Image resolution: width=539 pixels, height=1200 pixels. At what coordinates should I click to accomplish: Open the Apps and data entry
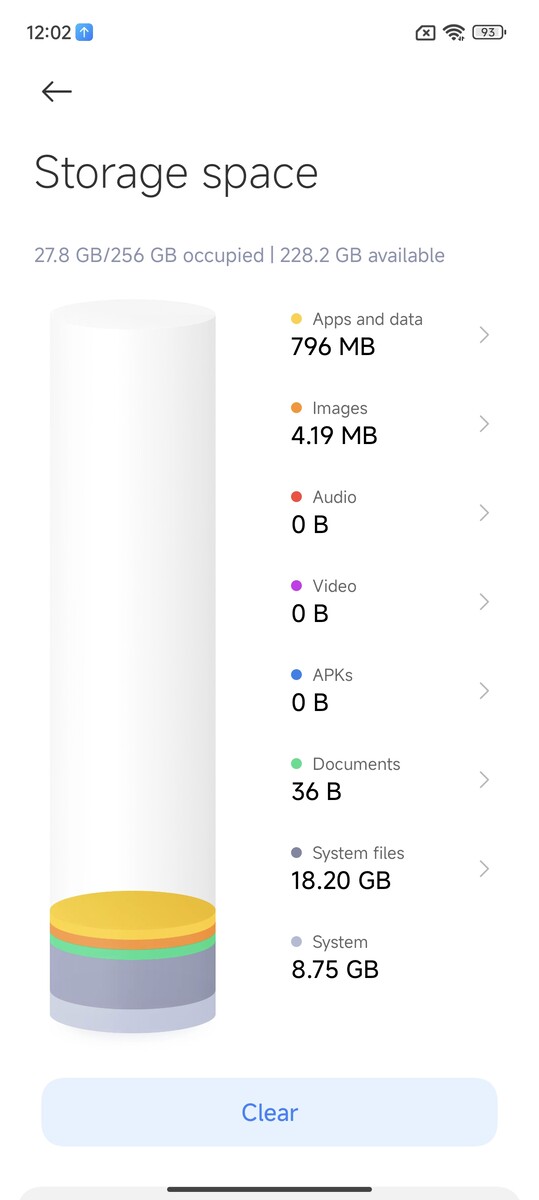tap(390, 334)
